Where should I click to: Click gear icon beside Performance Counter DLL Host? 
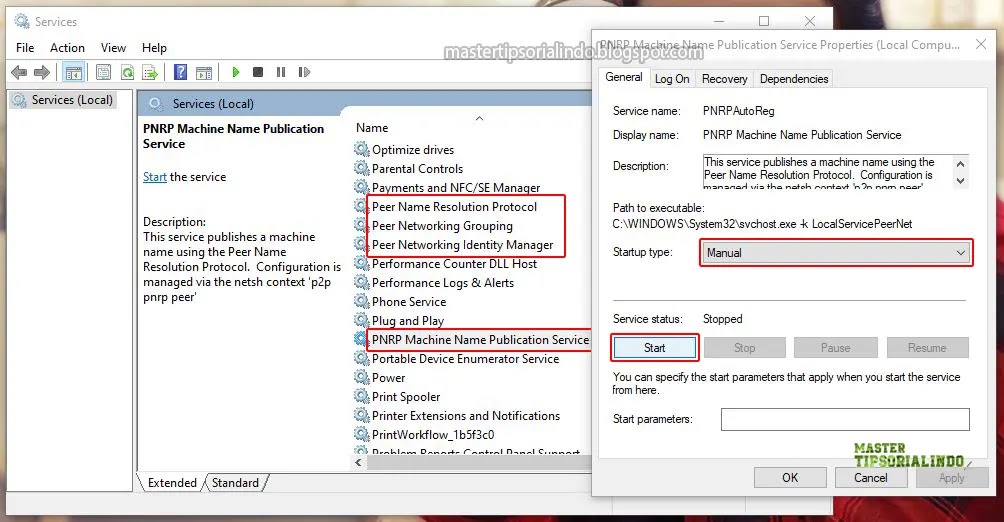click(362, 263)
